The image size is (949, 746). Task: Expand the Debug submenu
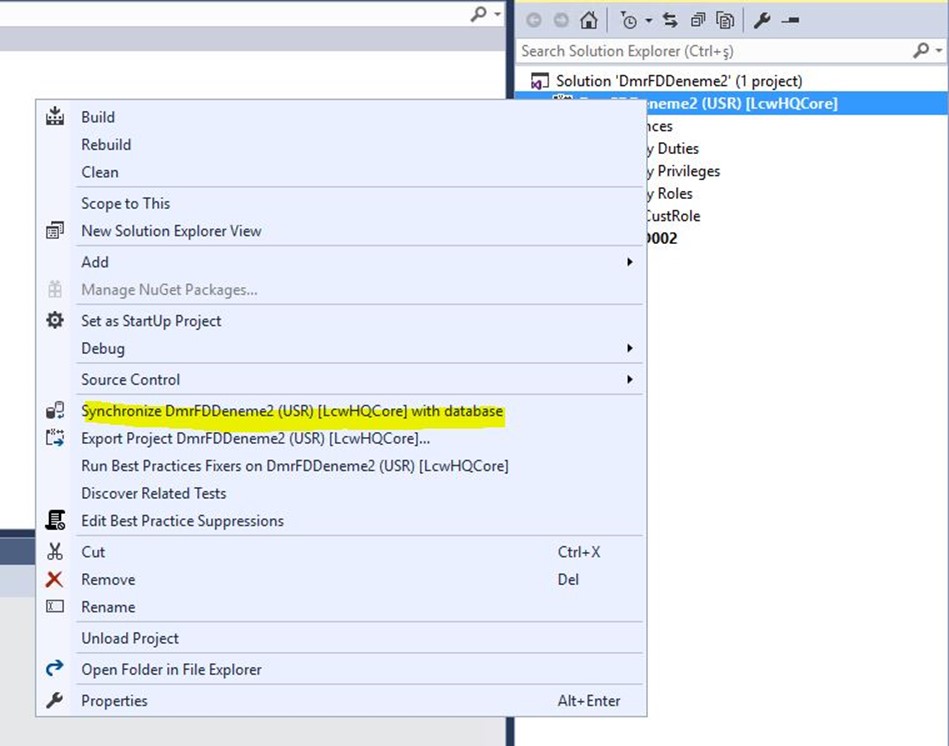point(629,348)
